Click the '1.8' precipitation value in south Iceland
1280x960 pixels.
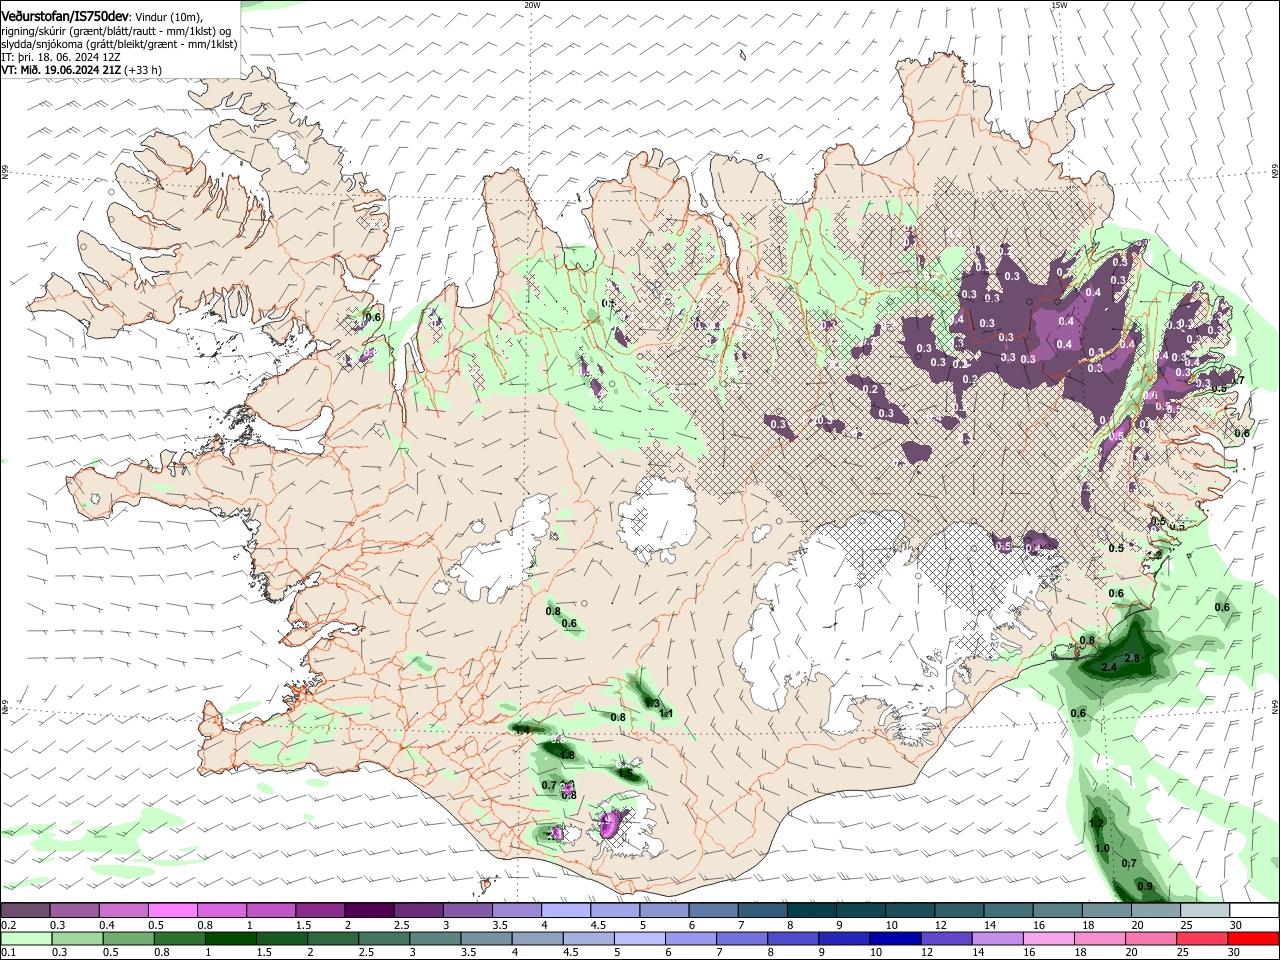[568, 755]
